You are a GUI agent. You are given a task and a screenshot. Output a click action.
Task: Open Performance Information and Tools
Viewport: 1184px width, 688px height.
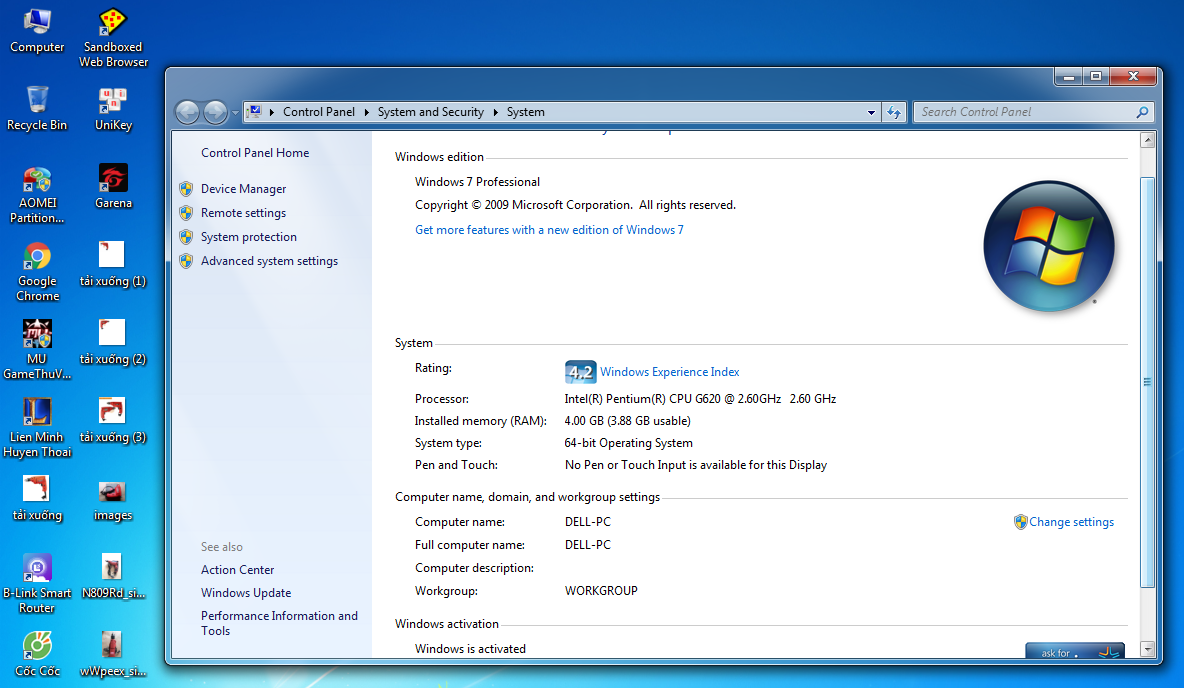[x=279, y=623]
